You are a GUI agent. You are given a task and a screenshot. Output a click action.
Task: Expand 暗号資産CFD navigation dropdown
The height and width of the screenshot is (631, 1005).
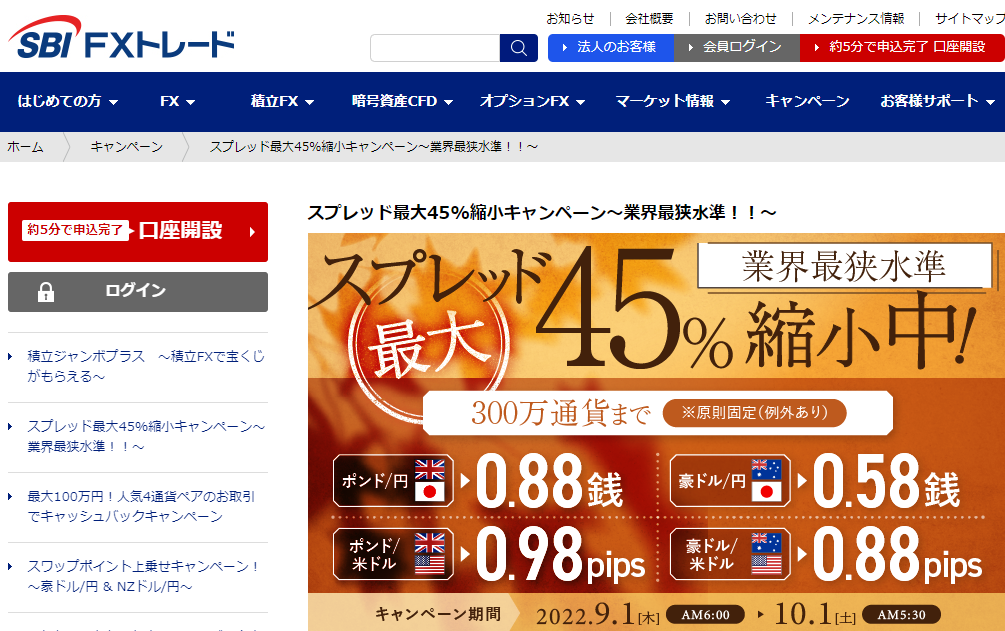(402, 101)
